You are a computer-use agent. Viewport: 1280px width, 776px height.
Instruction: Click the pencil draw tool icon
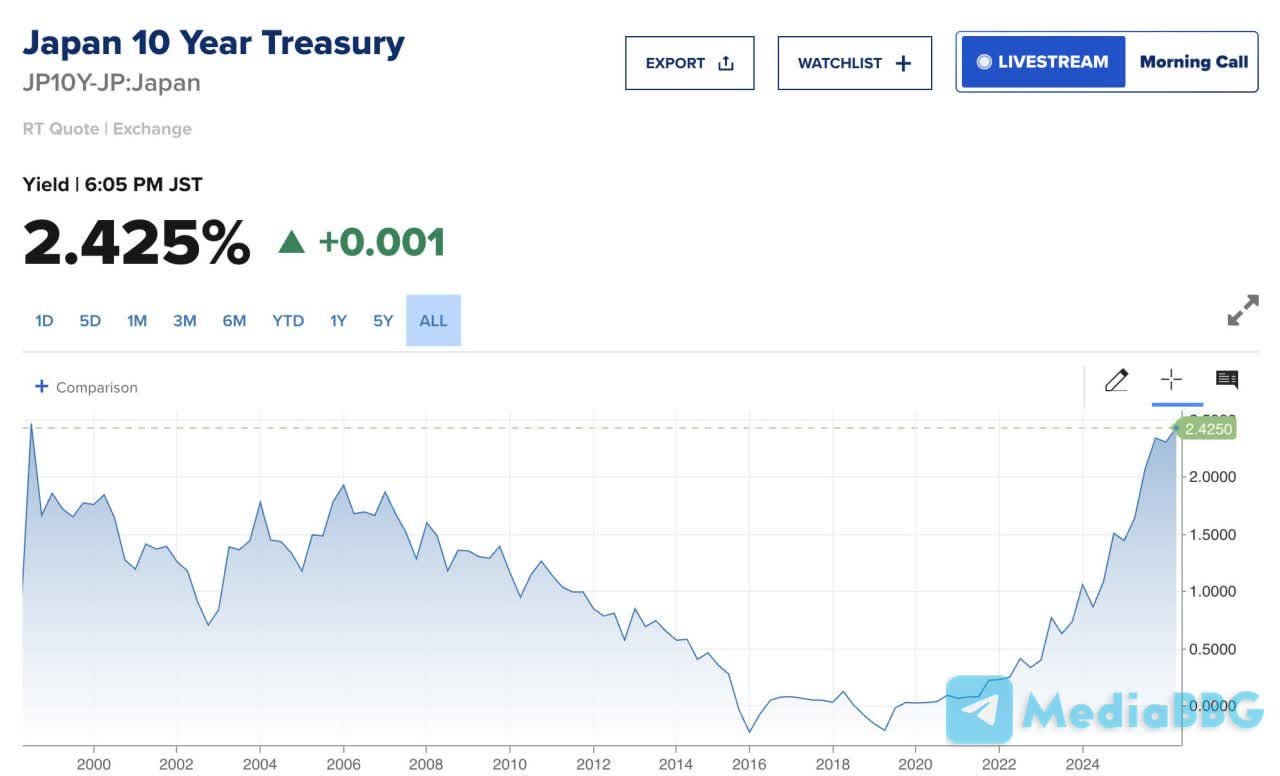1116,380
